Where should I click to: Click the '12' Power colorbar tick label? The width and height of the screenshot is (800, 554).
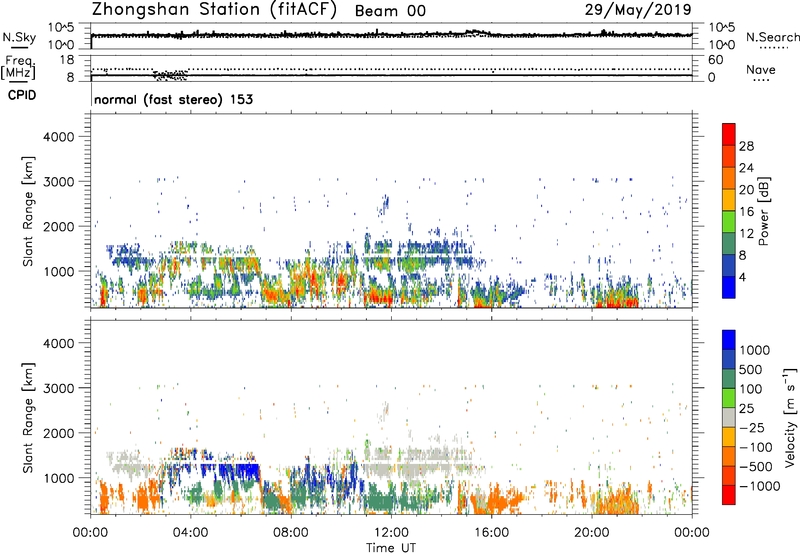(x=746, y=234)
